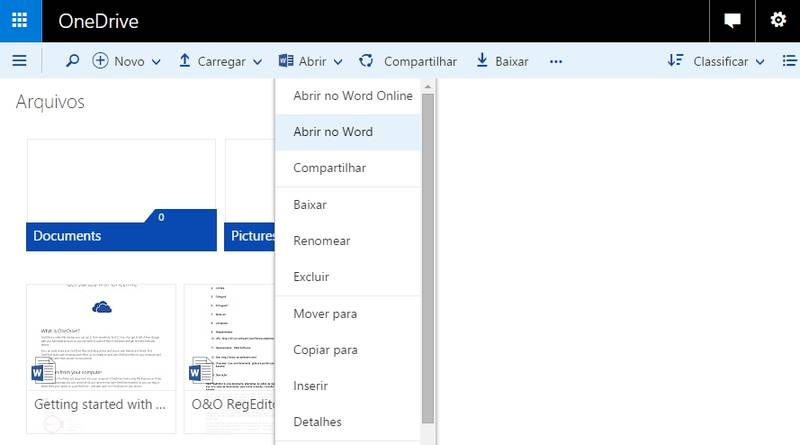Viewport: 800px width, 445px height.
Task: Click Compartilhar in the toolbar
Action: pyautogui.click(x=420, y=62)
